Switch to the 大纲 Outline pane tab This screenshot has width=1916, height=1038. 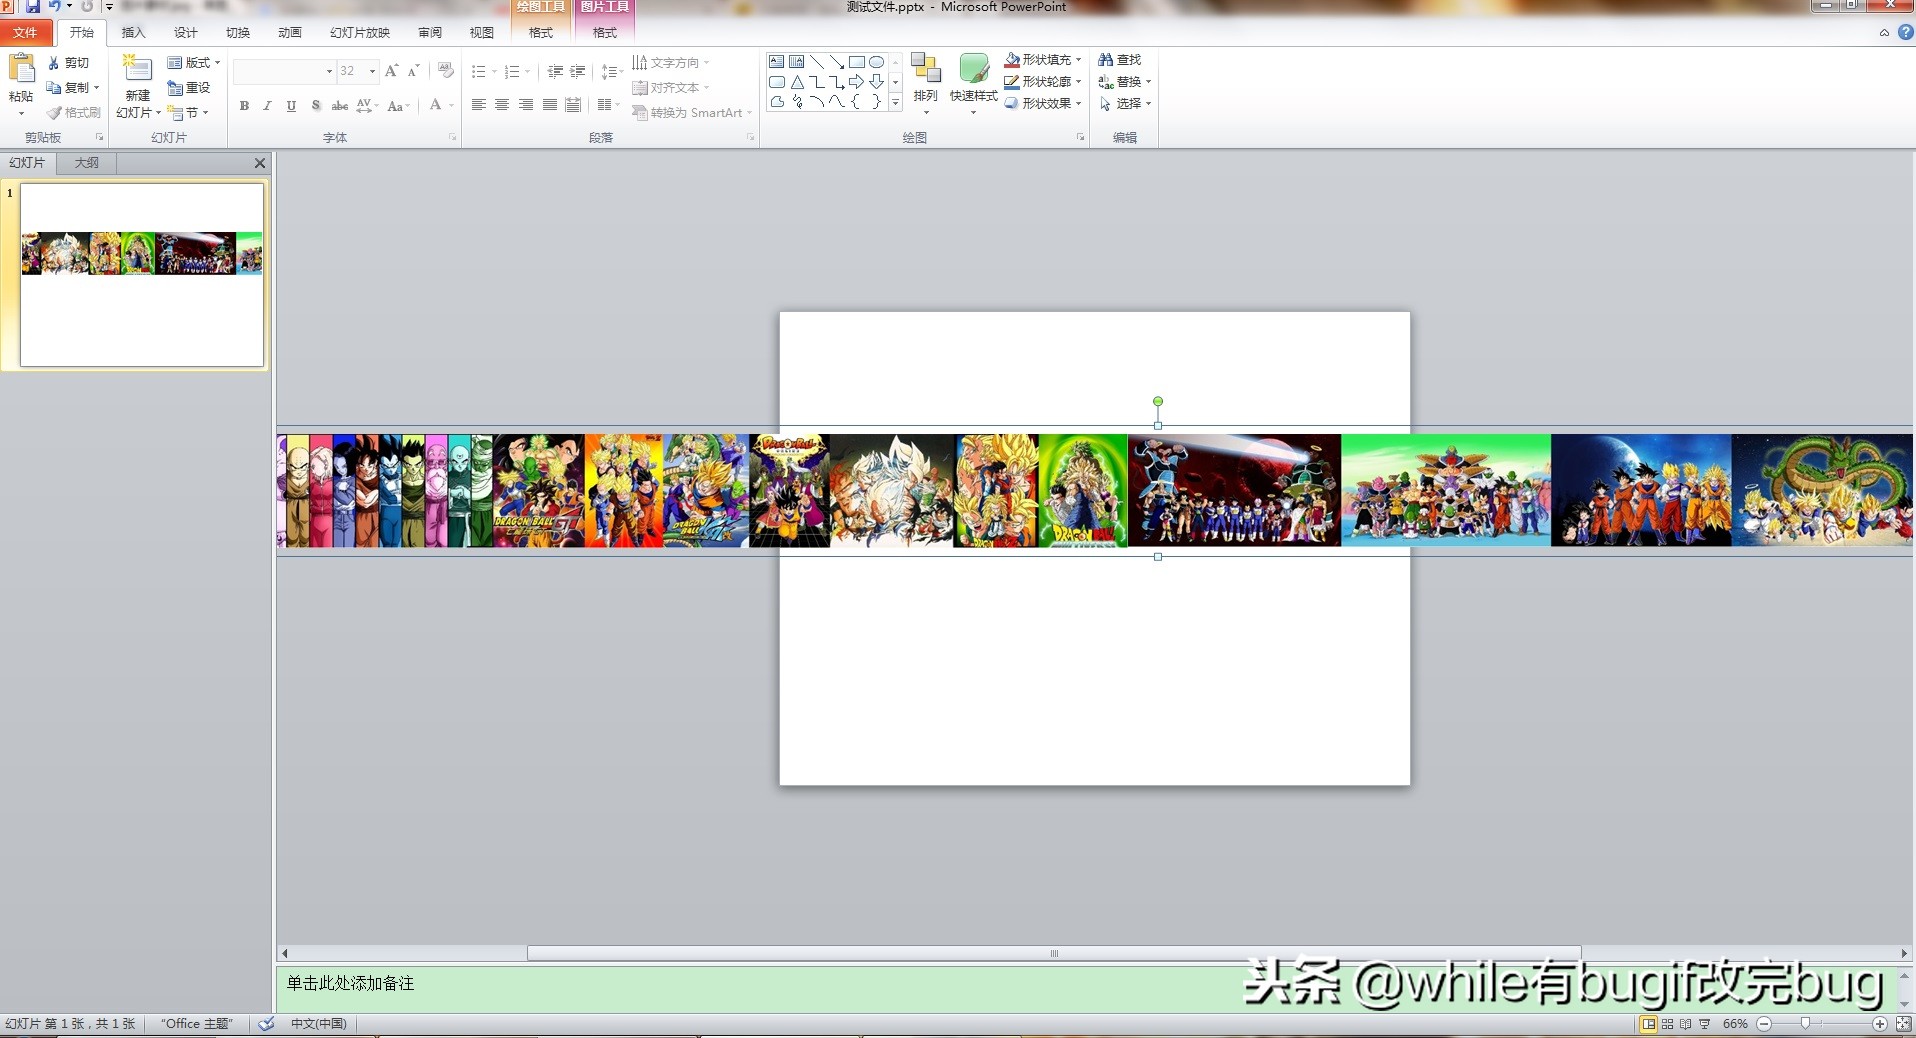(x=87, y=163)
